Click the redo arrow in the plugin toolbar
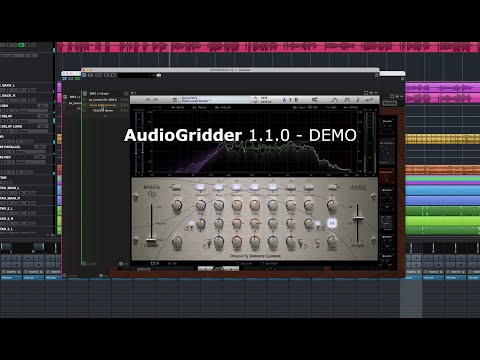The height and width of the screenshot is (360, 480). (x=155, y=100)
